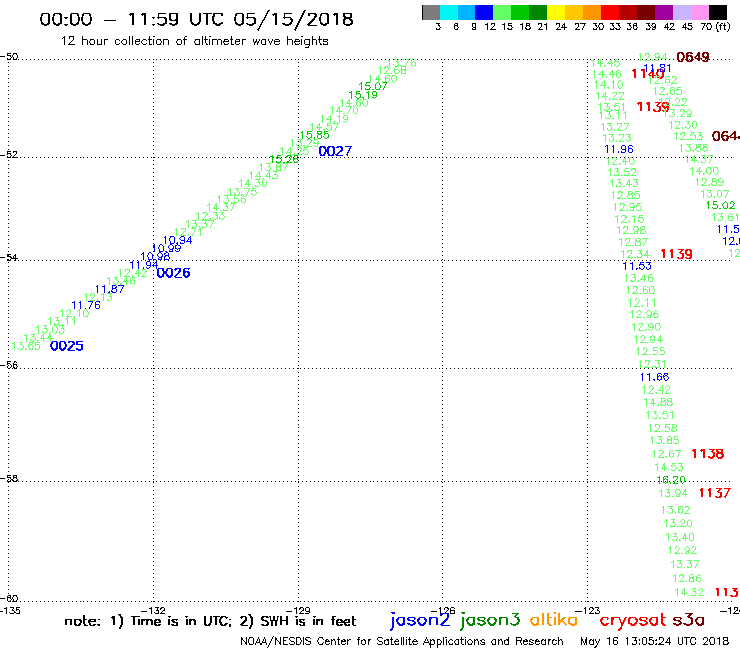
Task: Click the orange swatch in the color scale
Action: click(592, 12)
